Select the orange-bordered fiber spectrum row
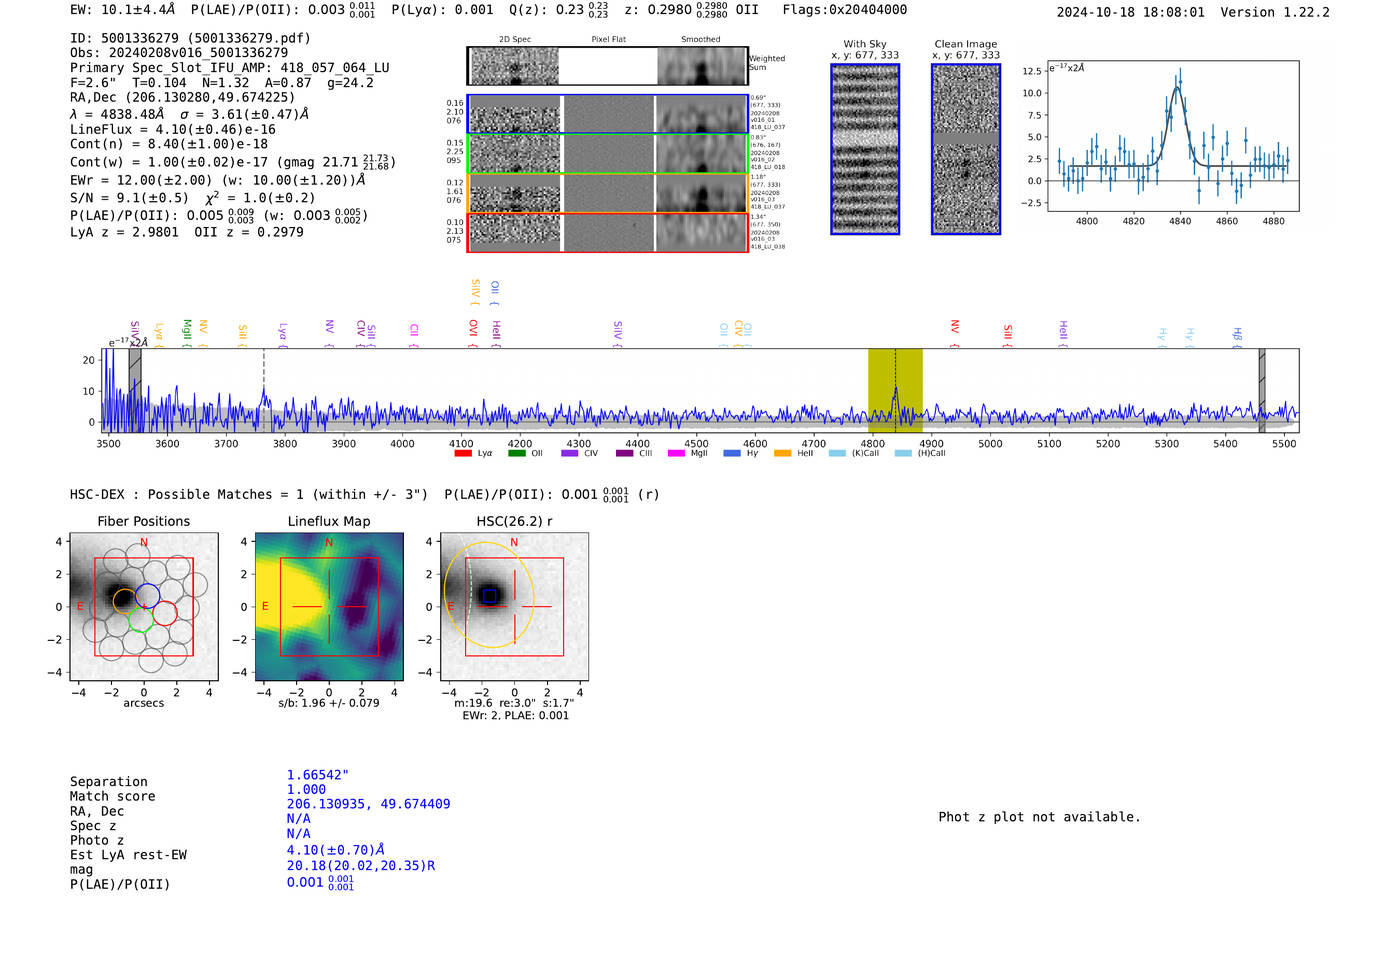Screen dimensions: 1400x953 click(608, 193)
